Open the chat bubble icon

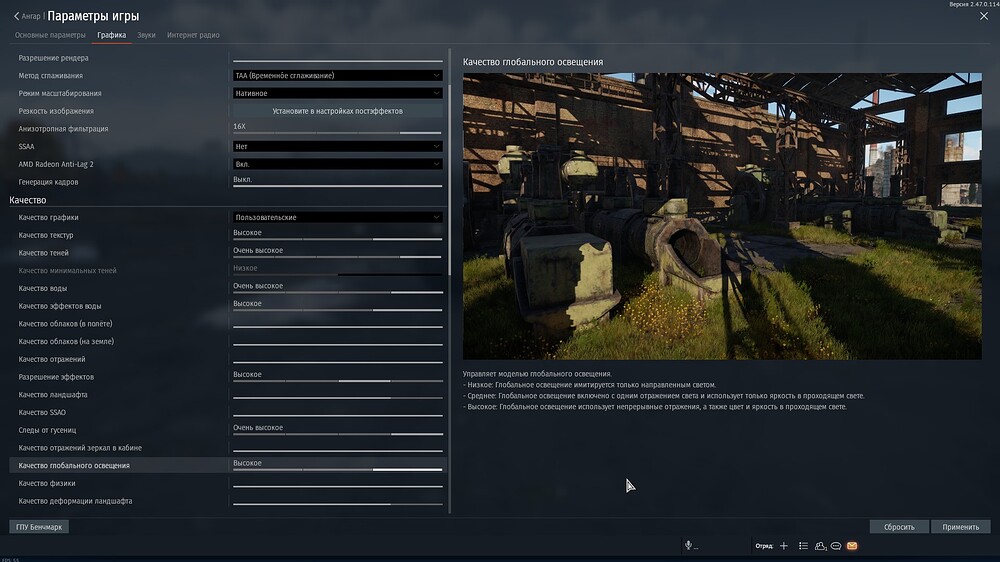tap(835, 546)
